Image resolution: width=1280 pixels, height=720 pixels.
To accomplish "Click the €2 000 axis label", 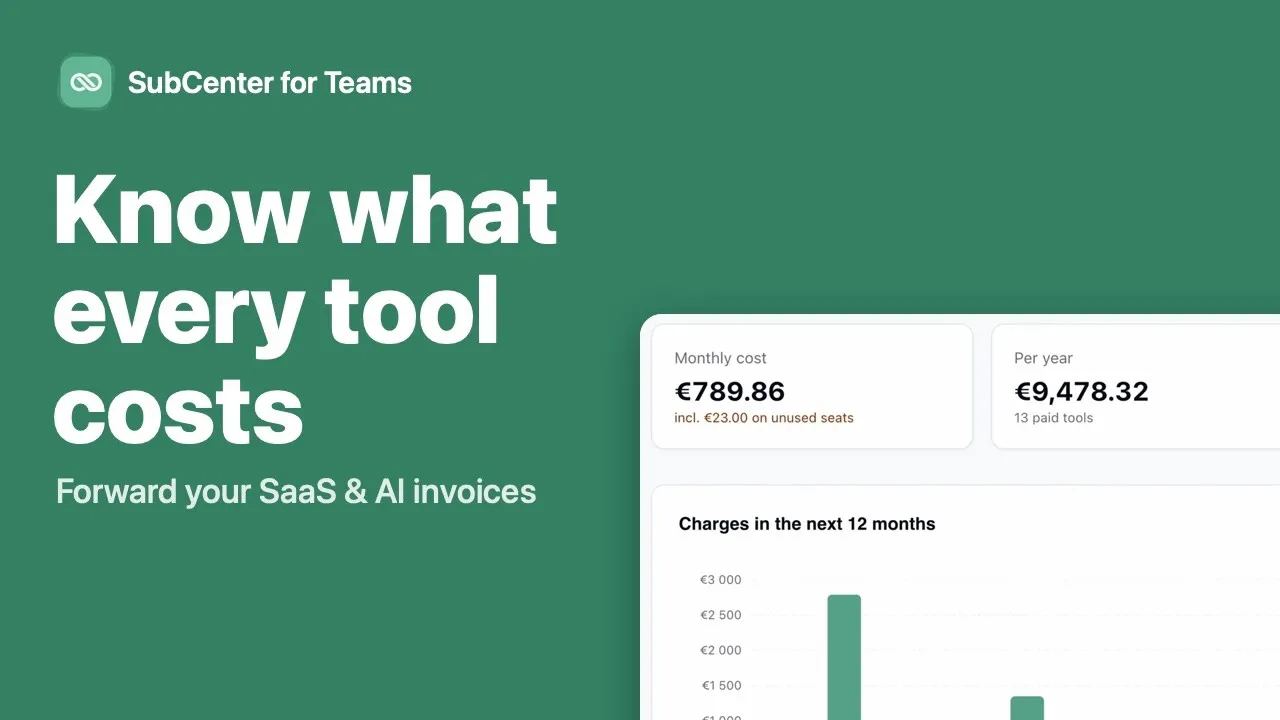I will 721,650.
